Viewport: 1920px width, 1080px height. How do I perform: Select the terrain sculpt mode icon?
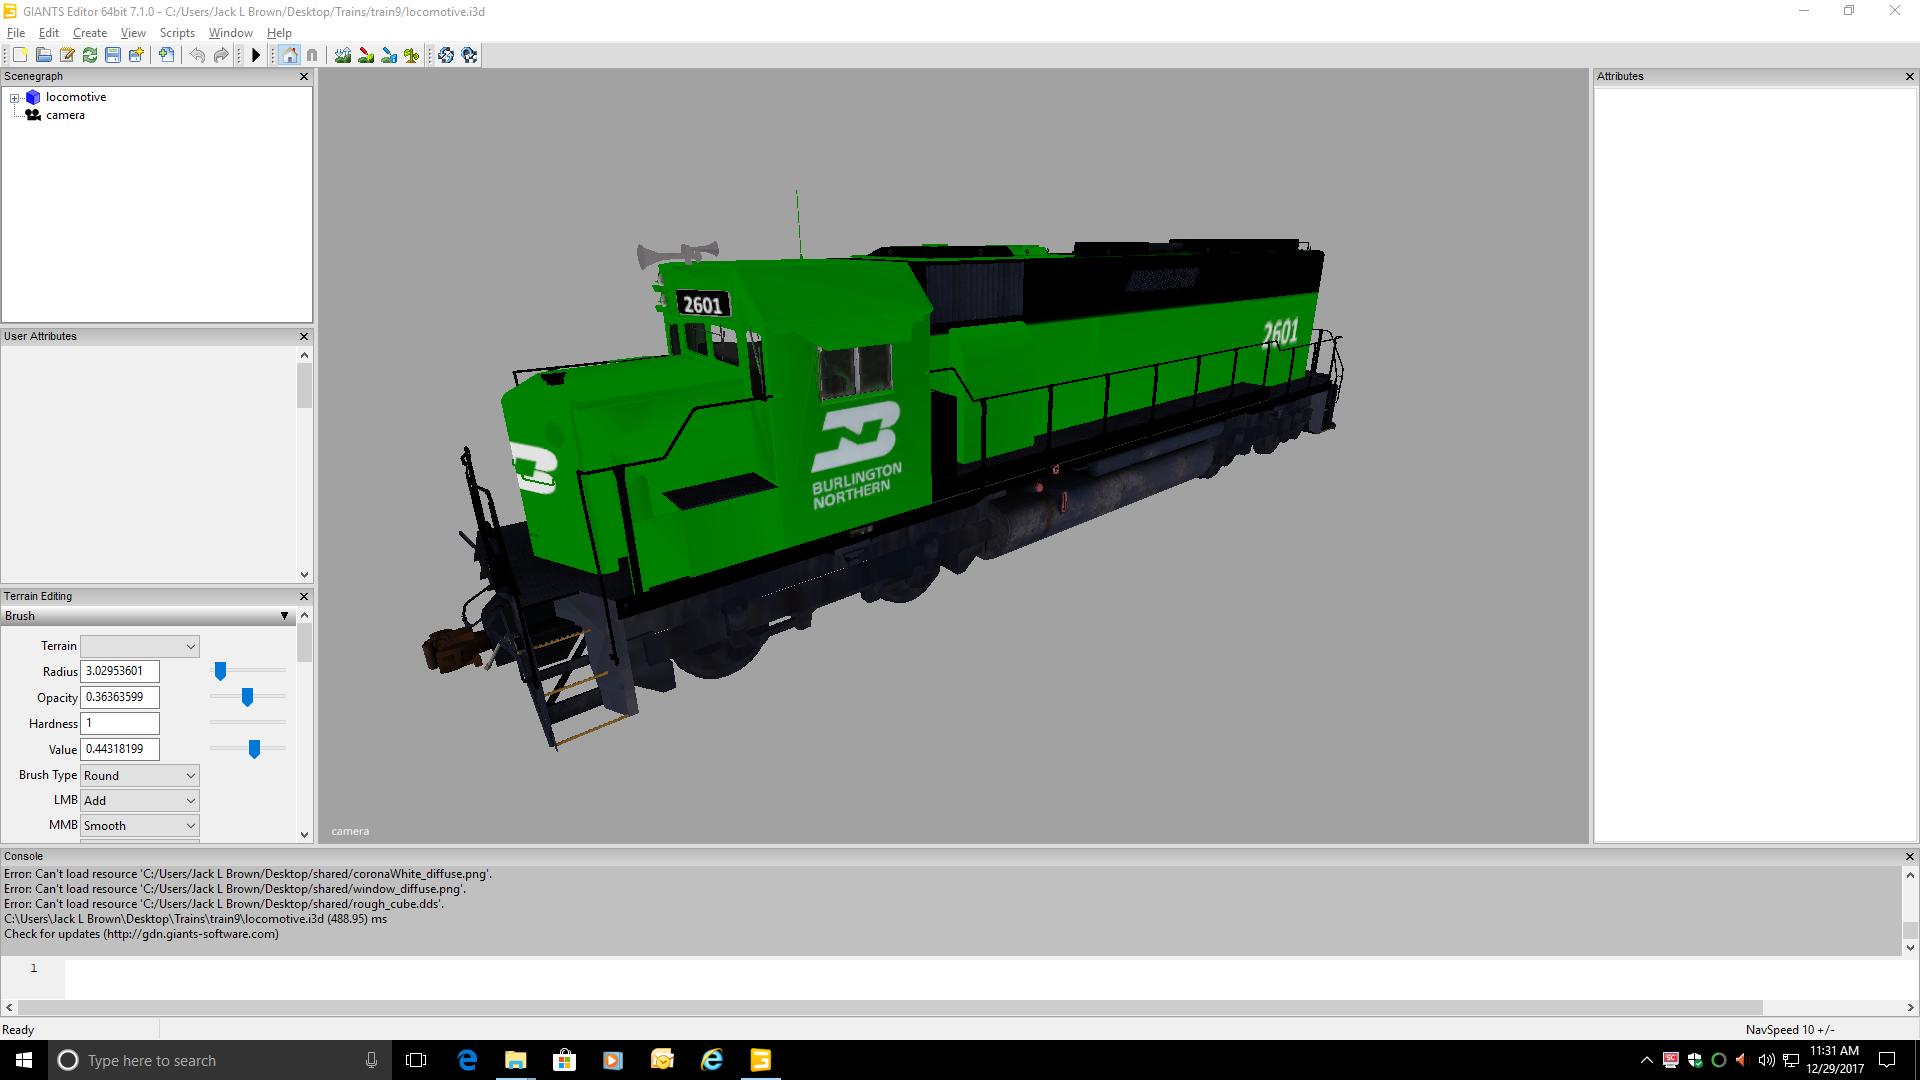(x=343, y=55)
